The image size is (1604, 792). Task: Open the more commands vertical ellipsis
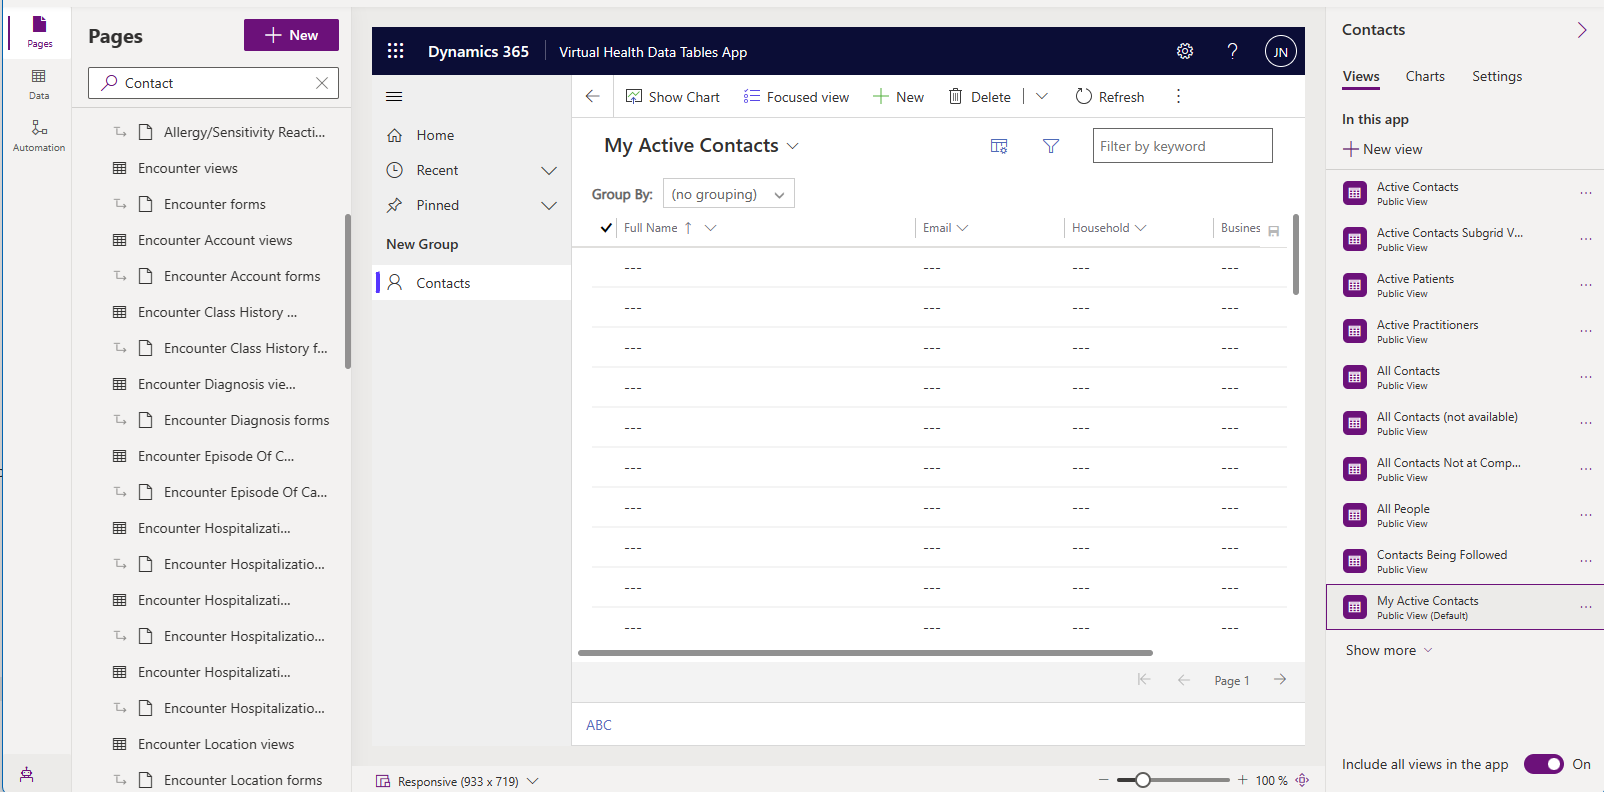coord(1178,96)
